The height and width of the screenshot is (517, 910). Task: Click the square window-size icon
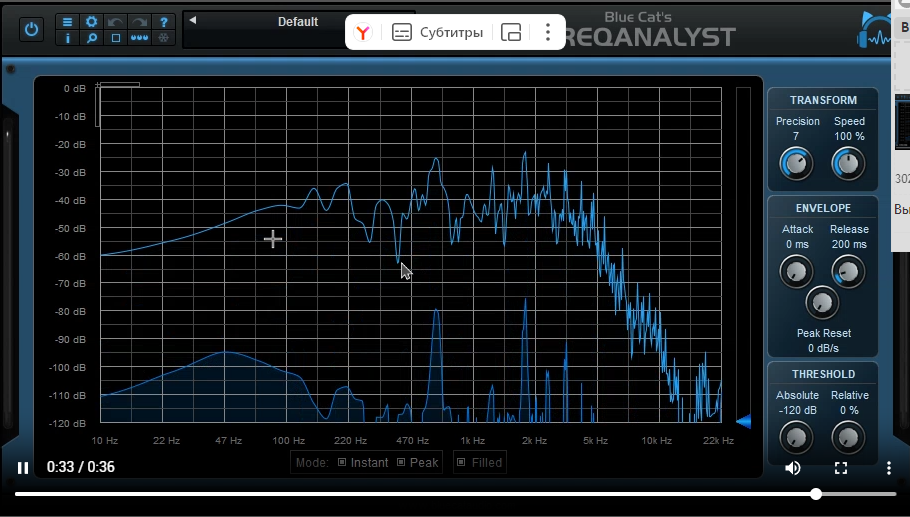115,38
